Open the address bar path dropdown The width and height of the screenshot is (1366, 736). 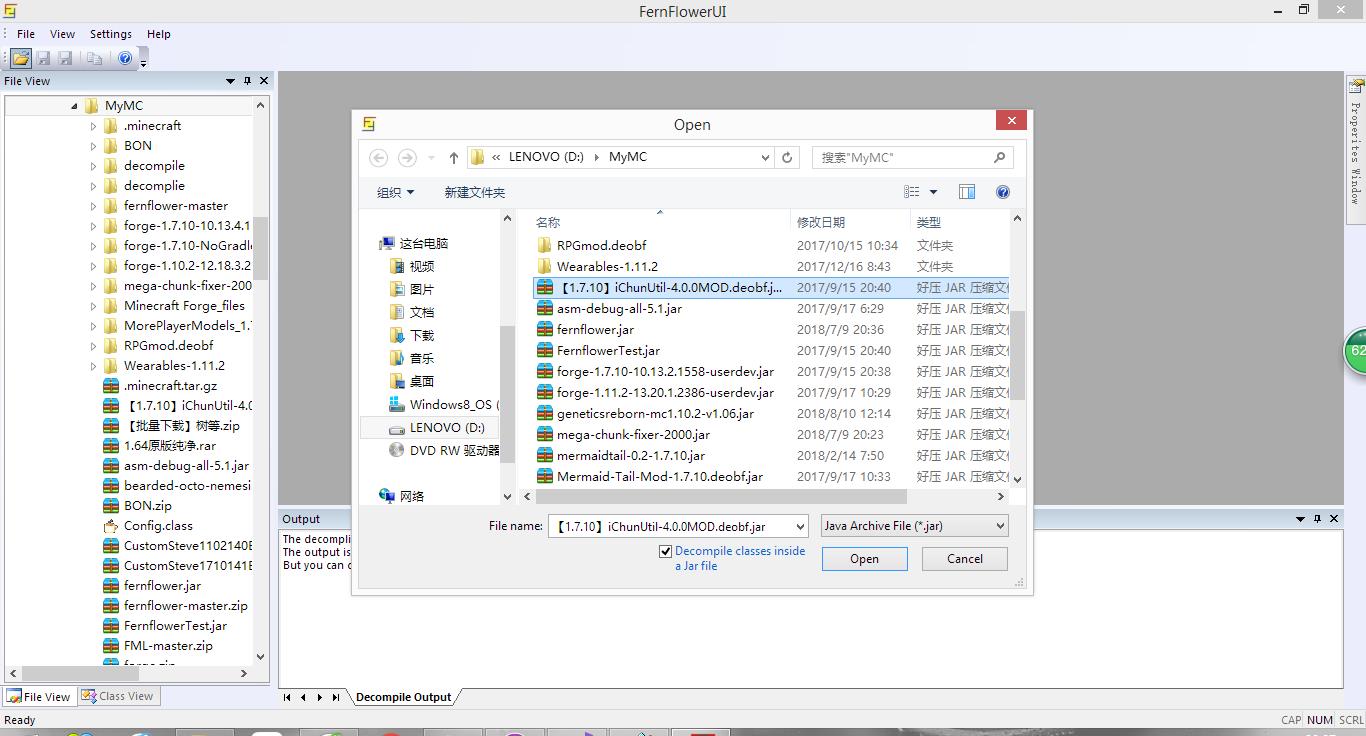coord(765,157)
